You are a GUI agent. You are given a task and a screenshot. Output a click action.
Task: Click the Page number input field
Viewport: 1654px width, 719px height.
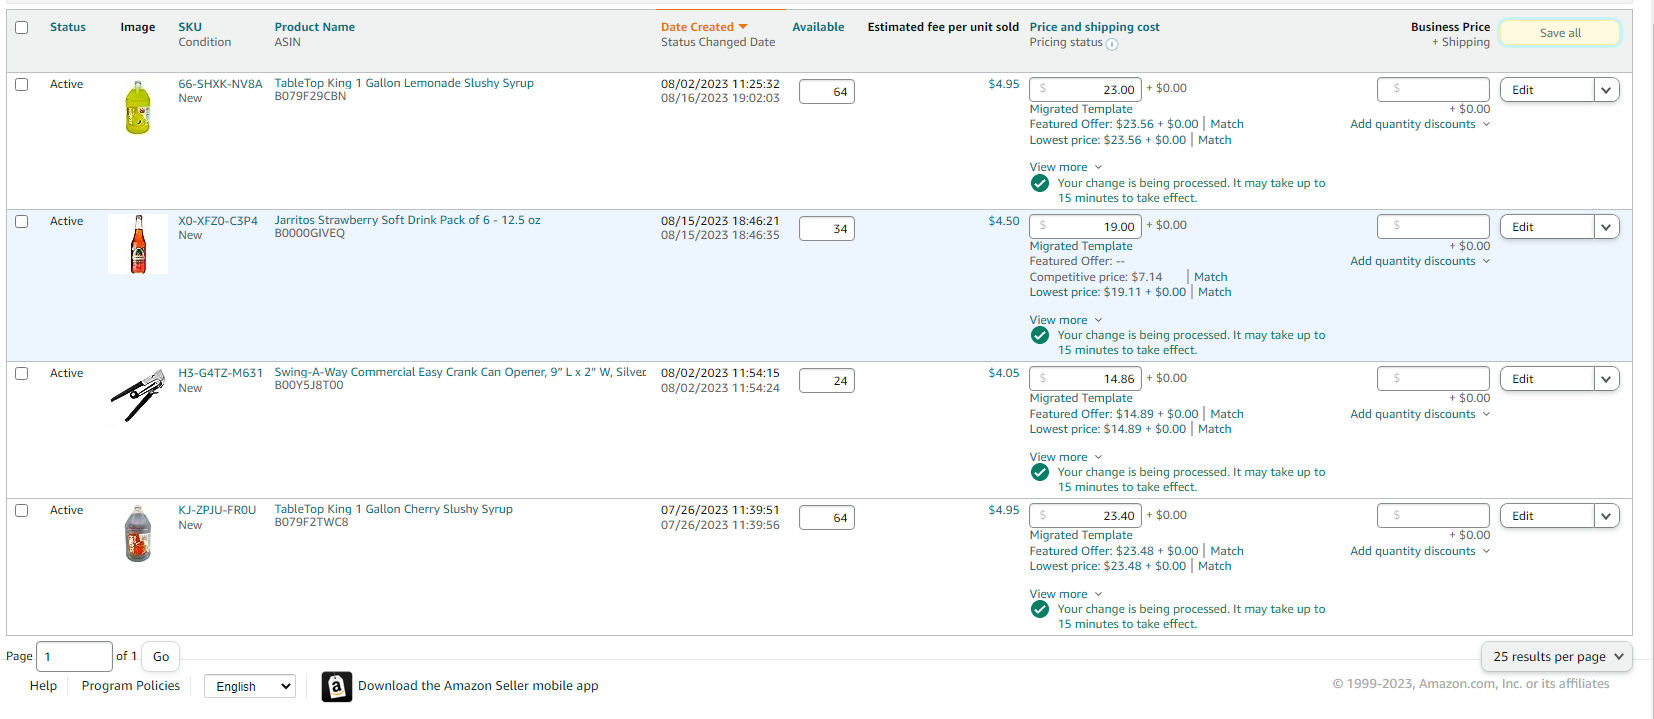coord(74,657)
